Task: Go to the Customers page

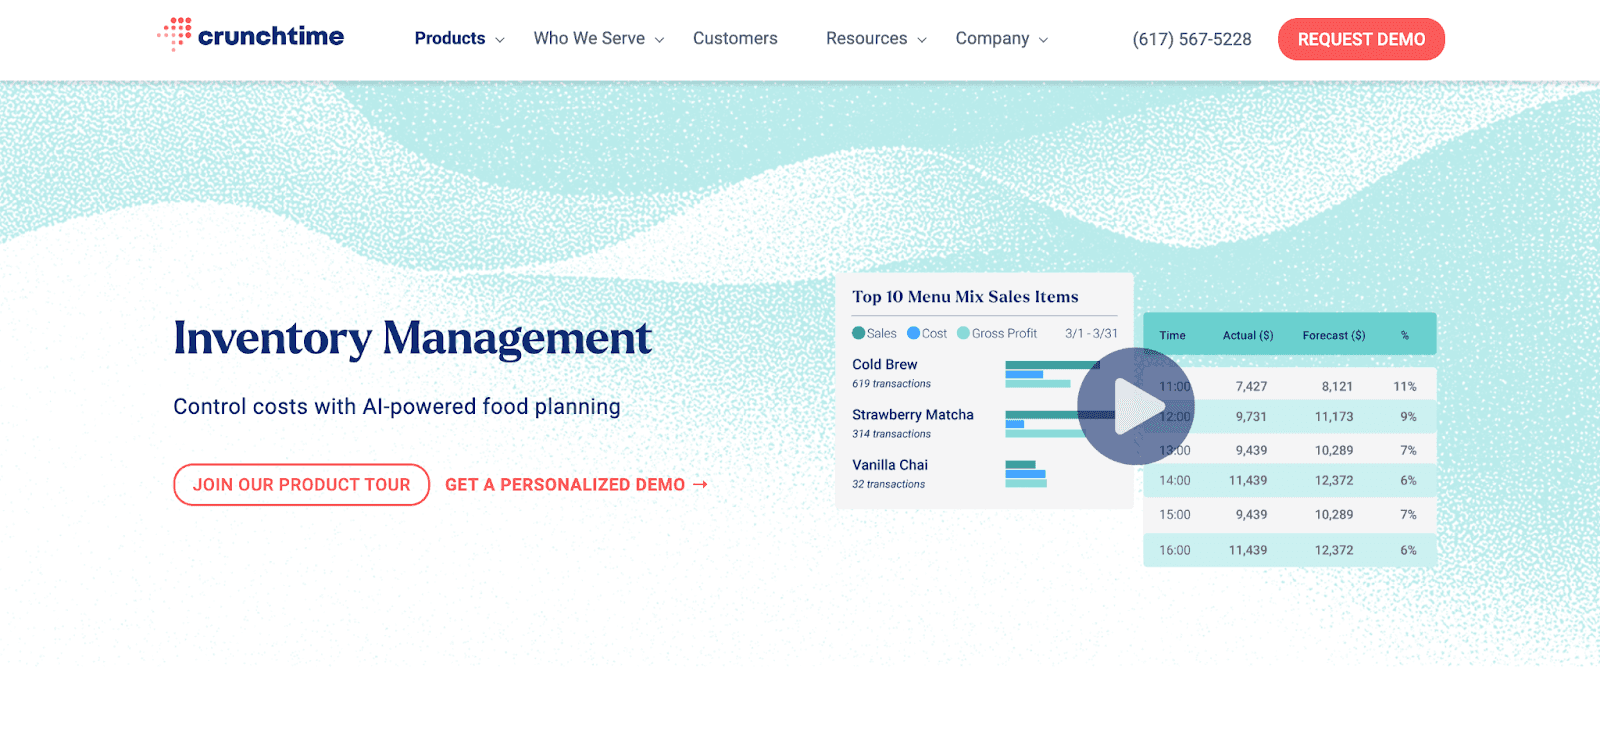Action: coord(735,38)
